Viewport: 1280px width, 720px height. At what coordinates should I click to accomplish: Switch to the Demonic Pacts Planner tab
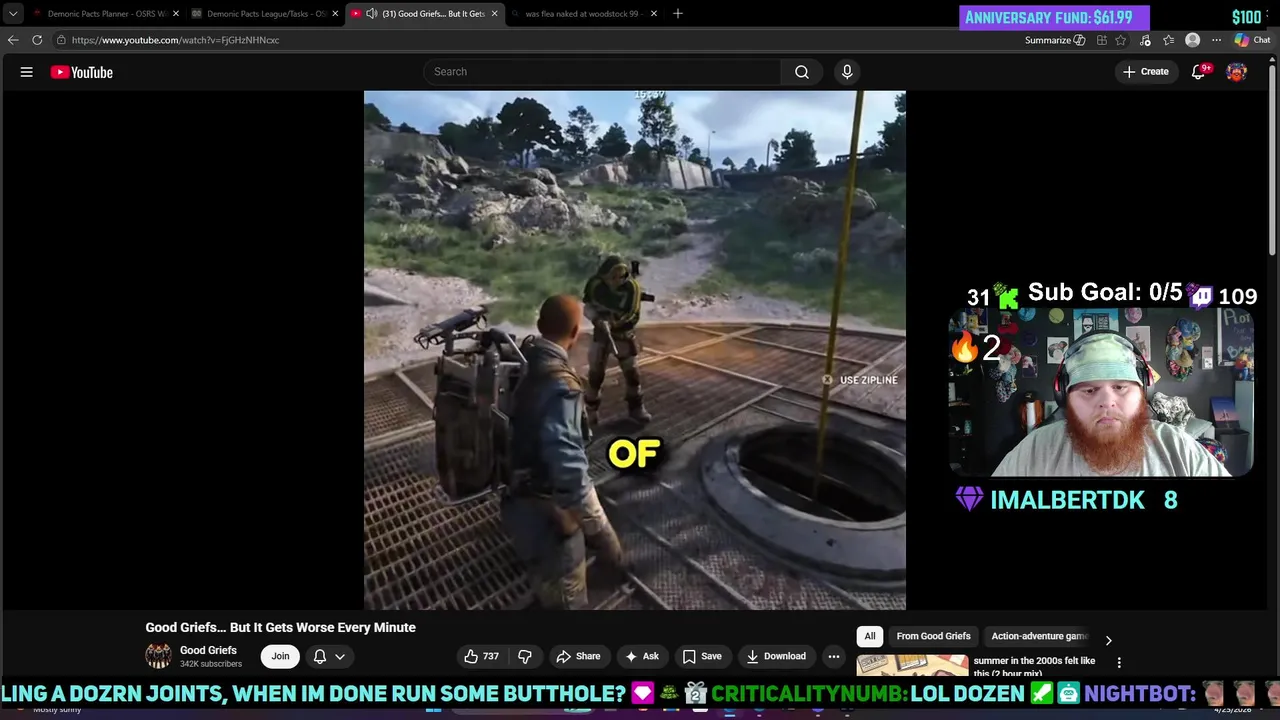click(105, 13)
